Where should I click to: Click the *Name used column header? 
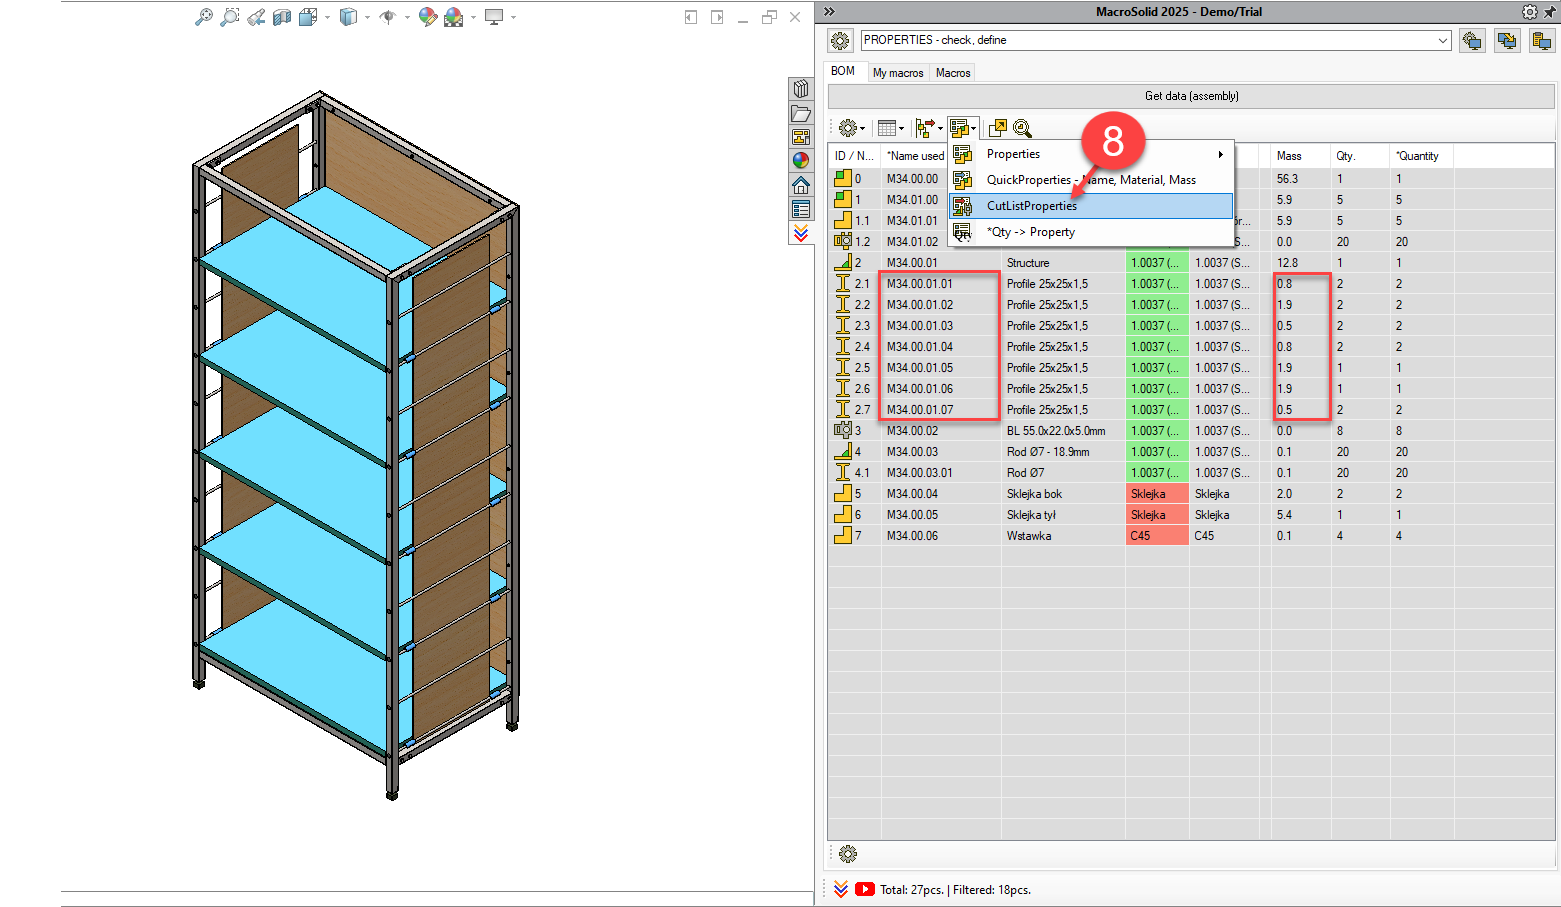(x=914, y=156)
